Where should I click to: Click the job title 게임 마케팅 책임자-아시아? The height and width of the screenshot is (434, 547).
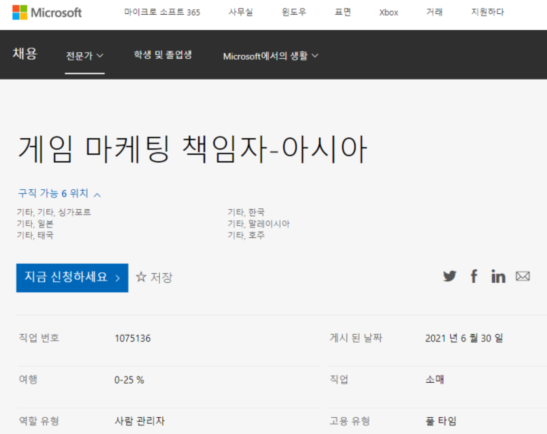point(192,149)
